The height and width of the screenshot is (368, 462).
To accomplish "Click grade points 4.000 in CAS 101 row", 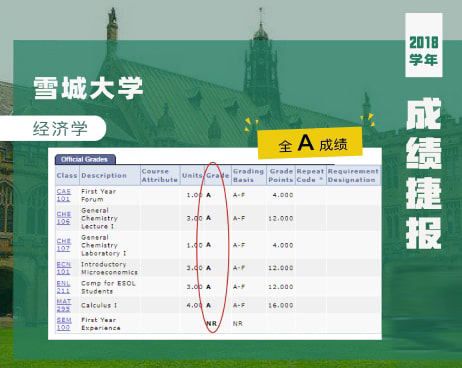I will coord(283,195).
